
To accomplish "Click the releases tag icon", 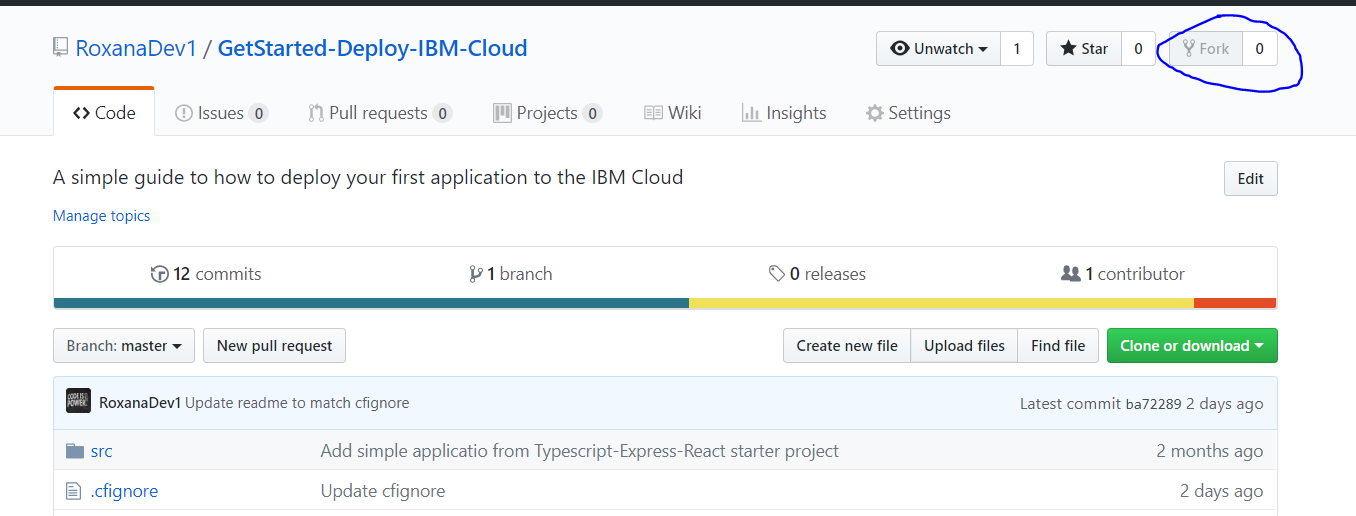I will click(x=776, y=274).
